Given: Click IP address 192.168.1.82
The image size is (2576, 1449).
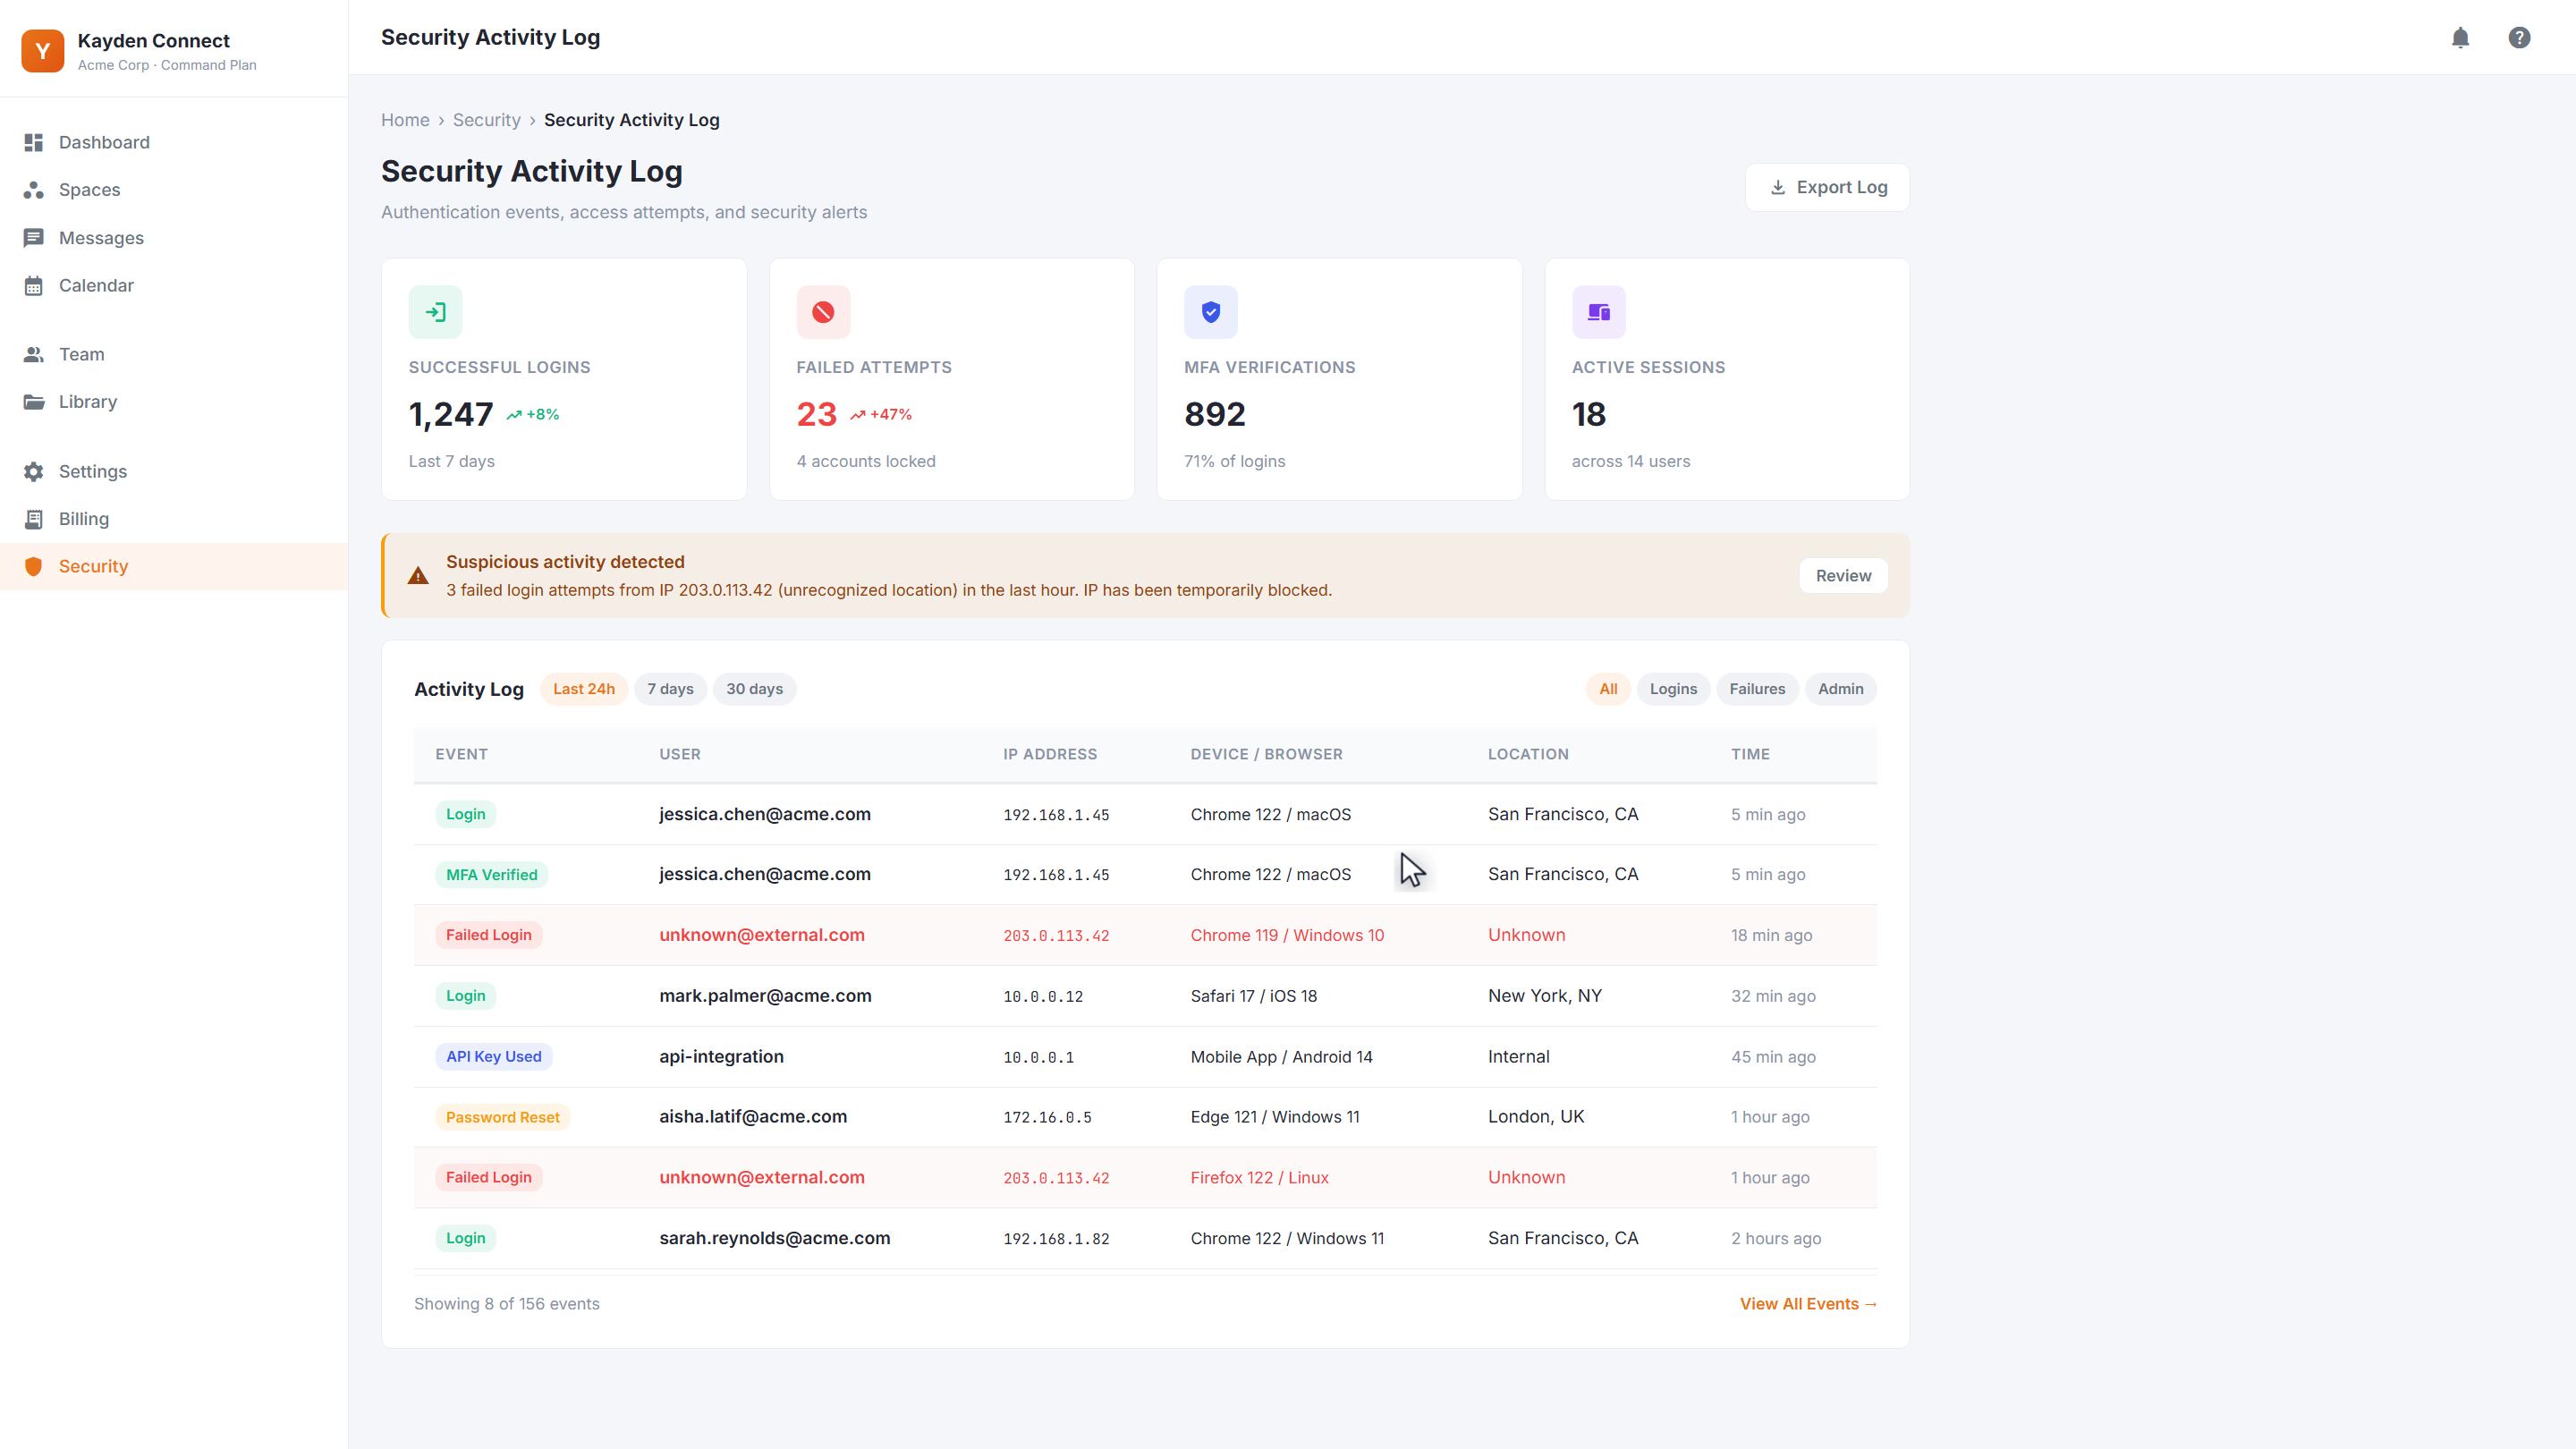Looking at the screenshot, I should pyautogui.click(x=1056, y=1239).
